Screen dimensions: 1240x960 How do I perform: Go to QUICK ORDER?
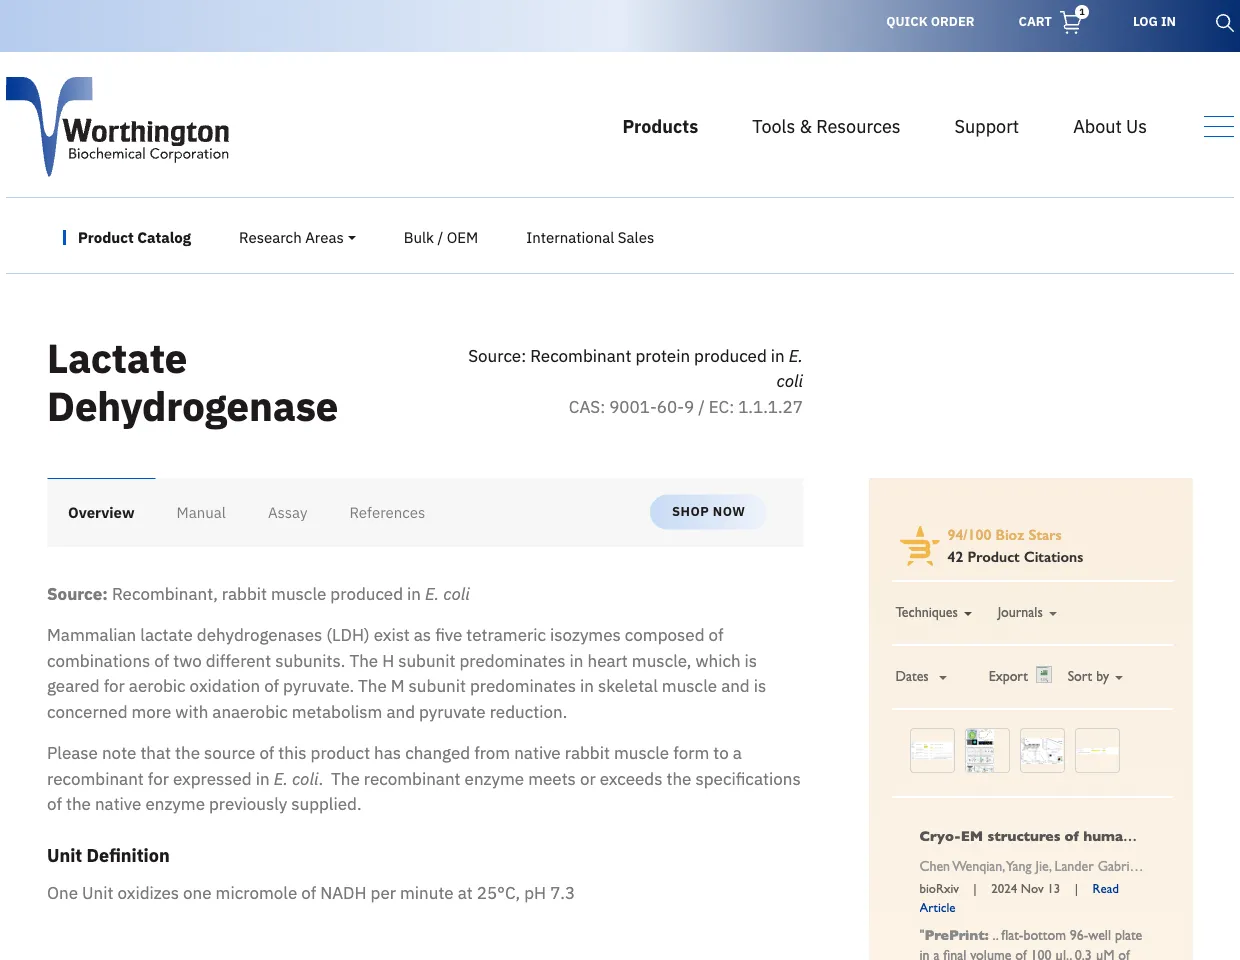(x=930, y=22)
